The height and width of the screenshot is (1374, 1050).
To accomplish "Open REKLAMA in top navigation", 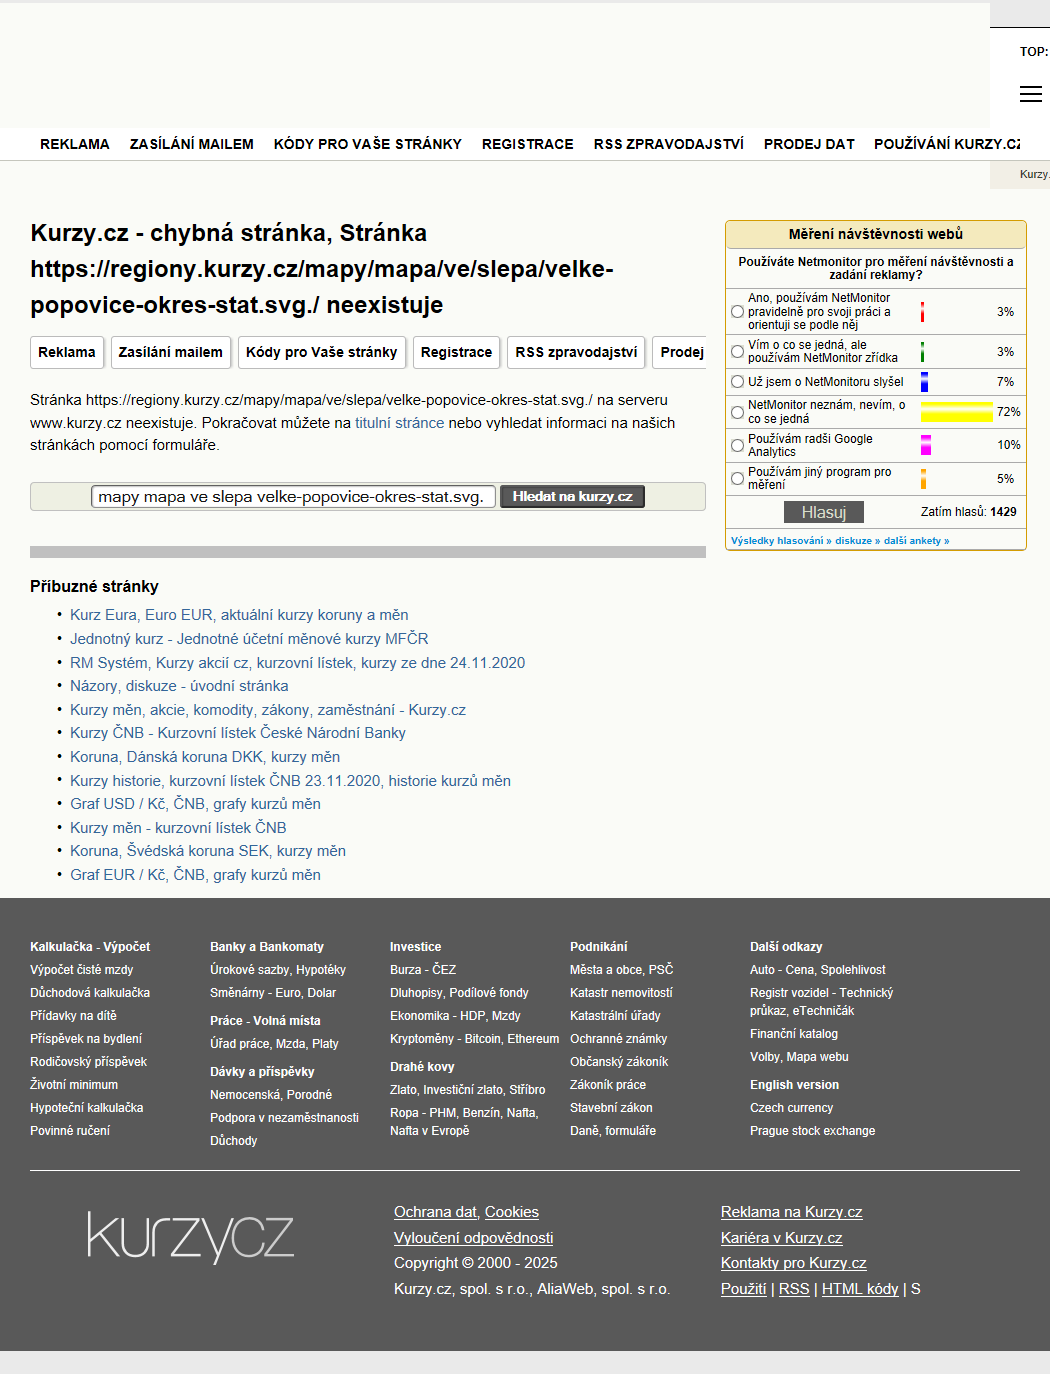I will [x=75, y=144].
